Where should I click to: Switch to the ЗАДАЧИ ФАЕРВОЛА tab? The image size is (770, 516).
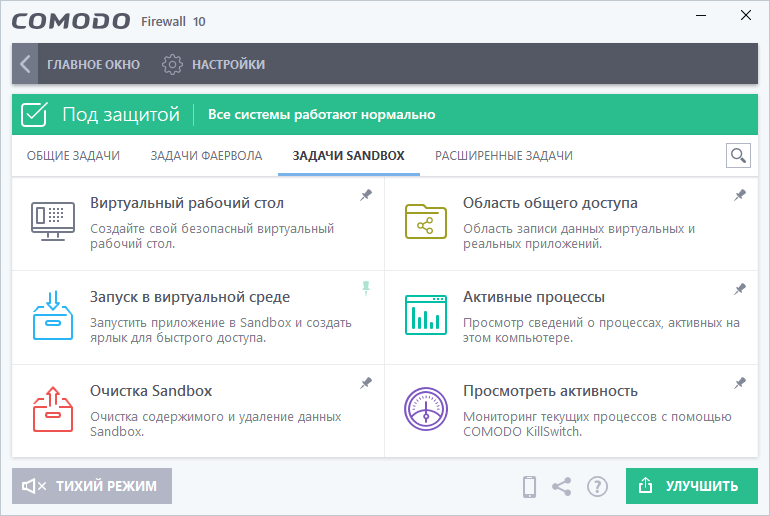tap(206, 156)
